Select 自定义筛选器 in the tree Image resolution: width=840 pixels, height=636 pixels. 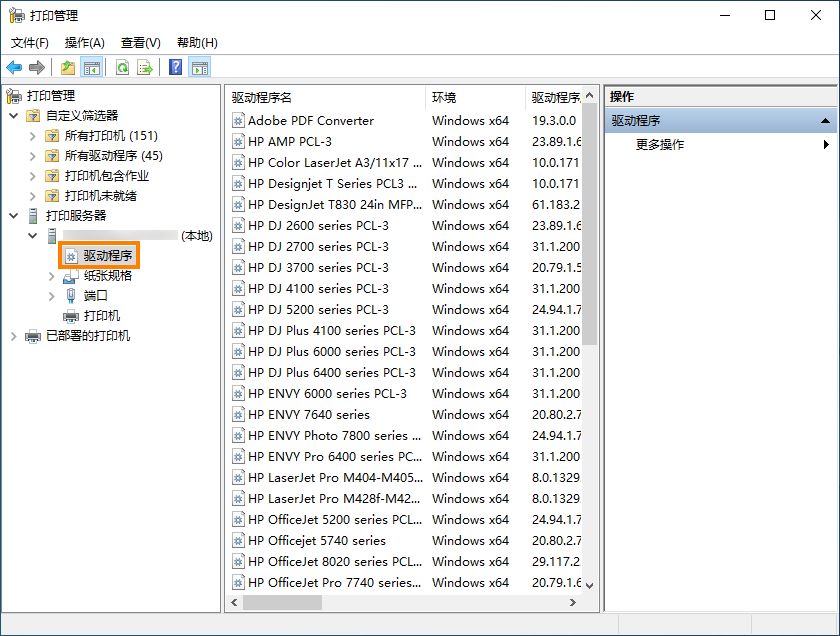81,116
